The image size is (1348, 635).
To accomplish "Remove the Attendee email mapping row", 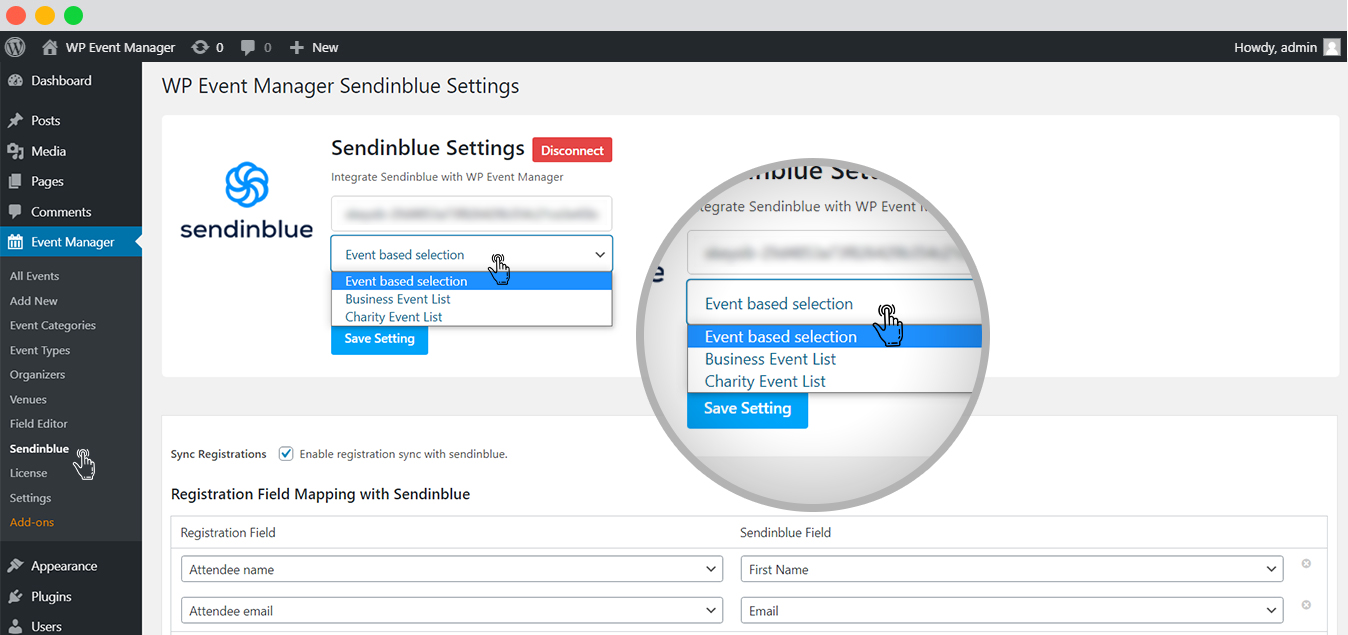I will [1306, 605].
